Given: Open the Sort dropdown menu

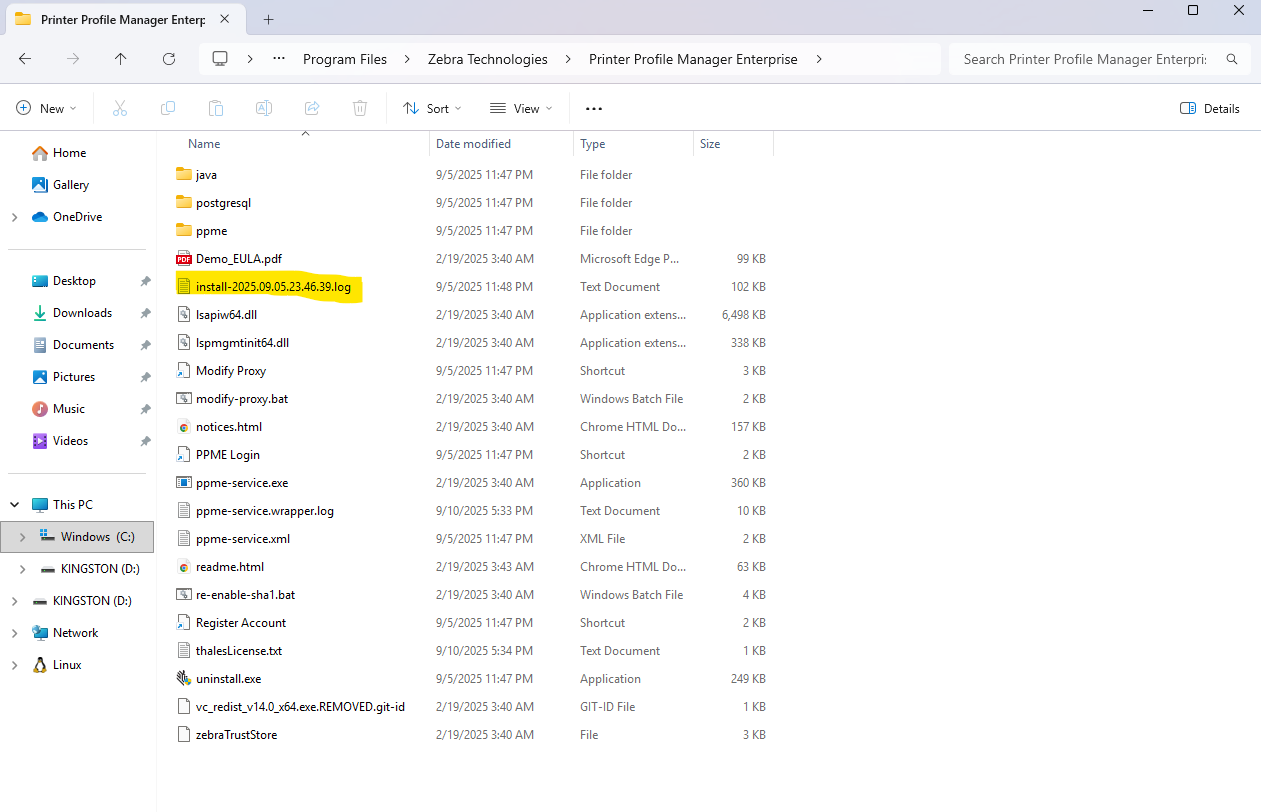Looking at the screenshot, I should (x=432, y=108).
